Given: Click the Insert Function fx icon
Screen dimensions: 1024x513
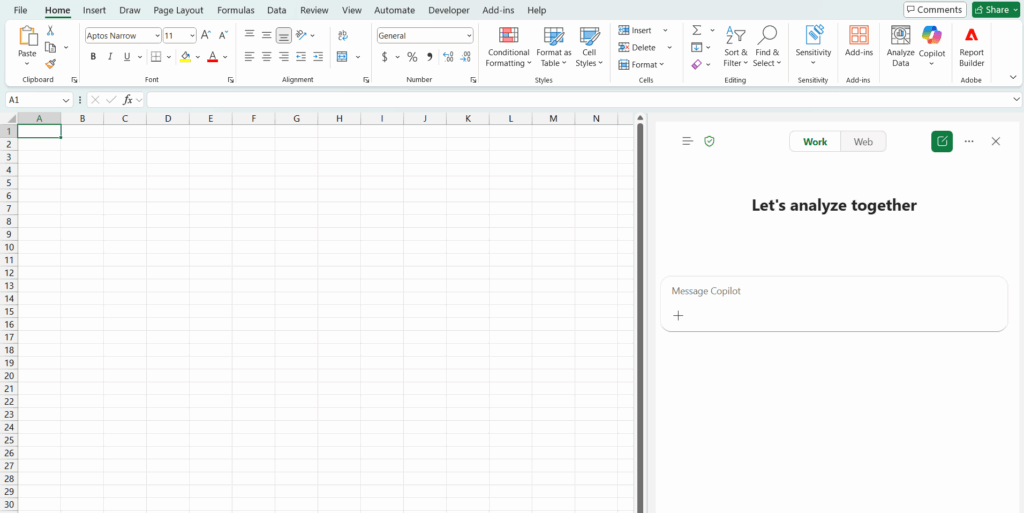Looking at the screenshot, I should [x=129, y=100].
